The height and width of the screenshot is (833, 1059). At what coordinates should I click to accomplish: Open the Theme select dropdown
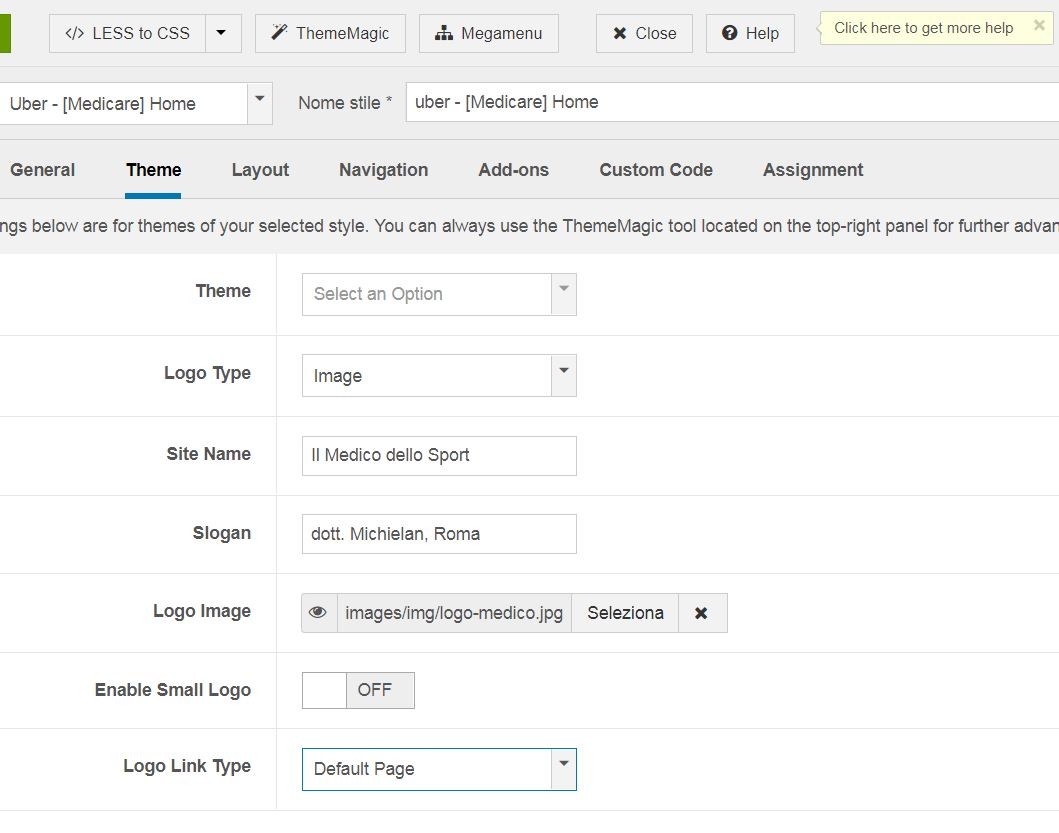coord(439,294)
